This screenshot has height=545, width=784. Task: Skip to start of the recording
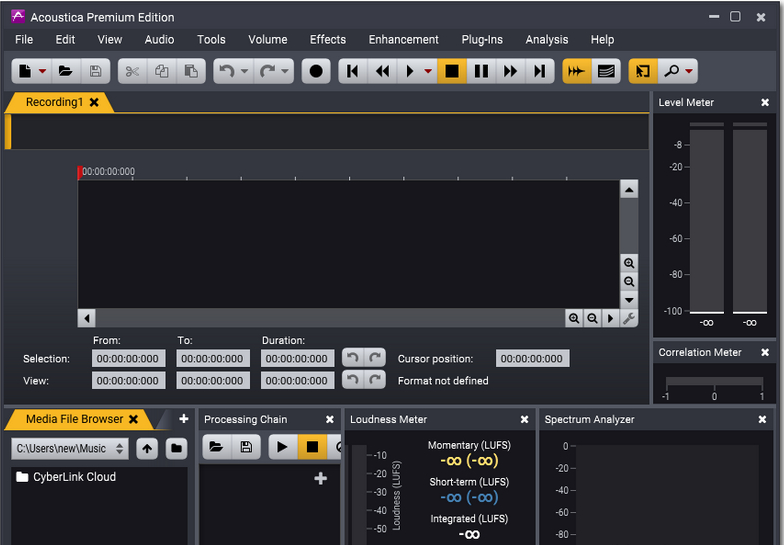[352, 72]
